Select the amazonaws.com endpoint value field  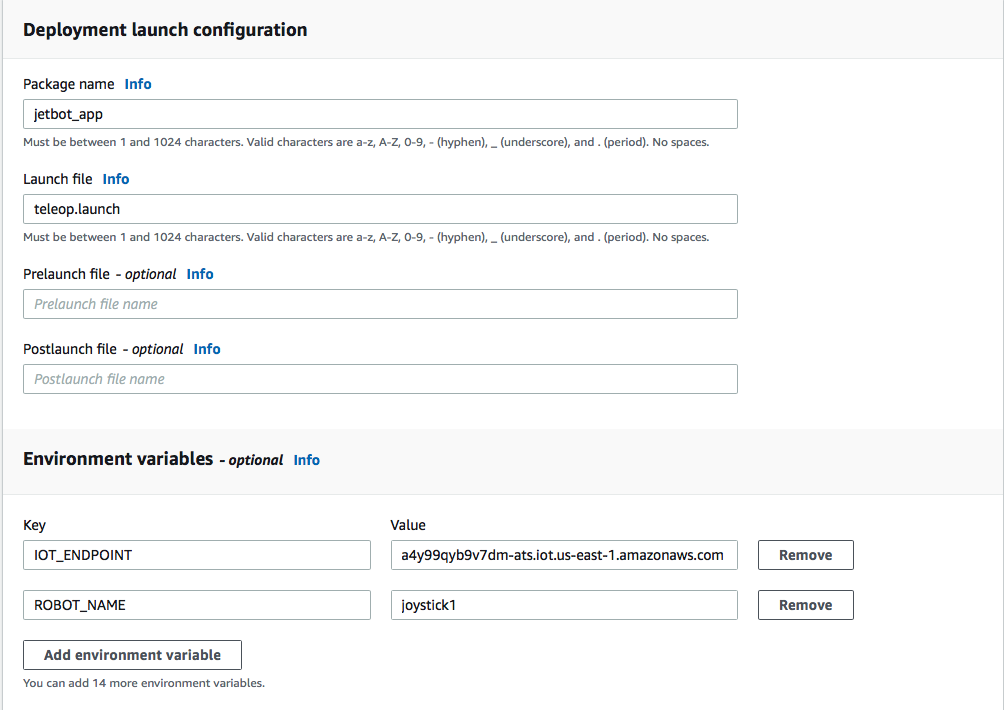tap(564, 555)
